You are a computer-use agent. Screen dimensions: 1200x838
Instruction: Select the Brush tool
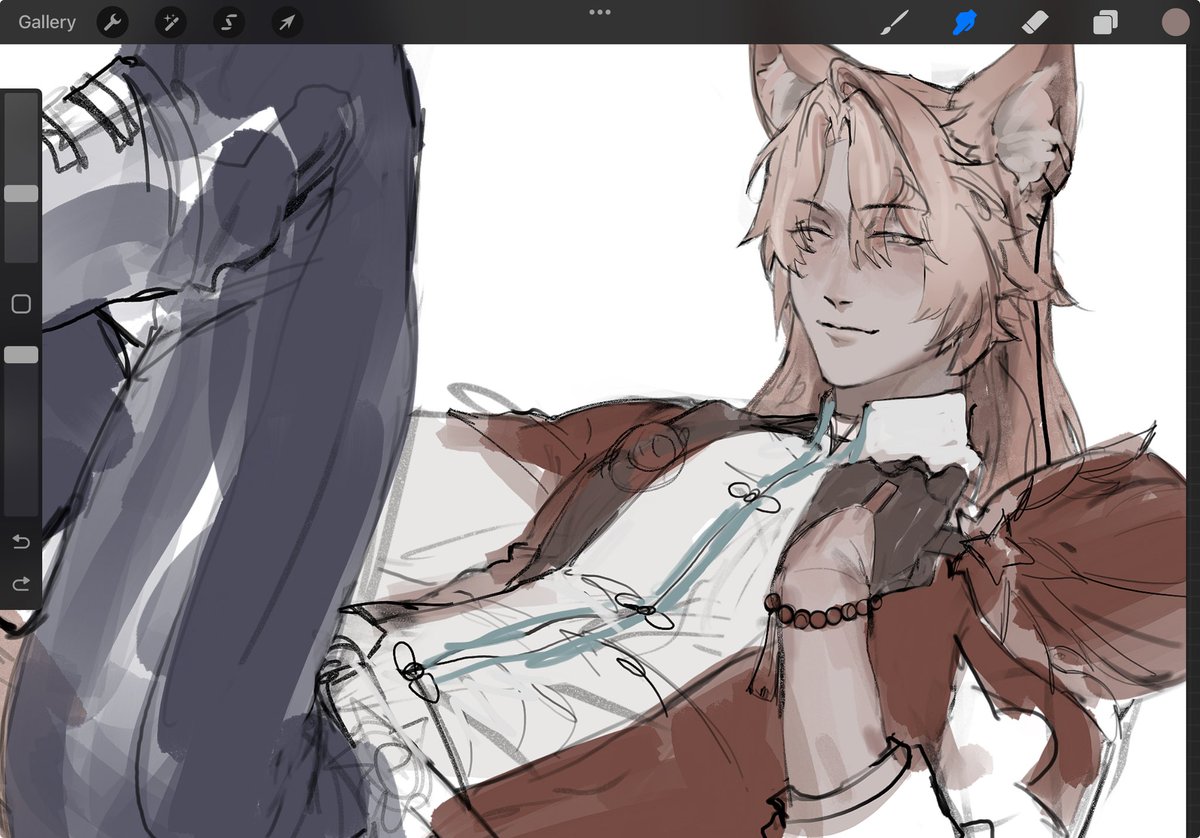tap(894, 22)
